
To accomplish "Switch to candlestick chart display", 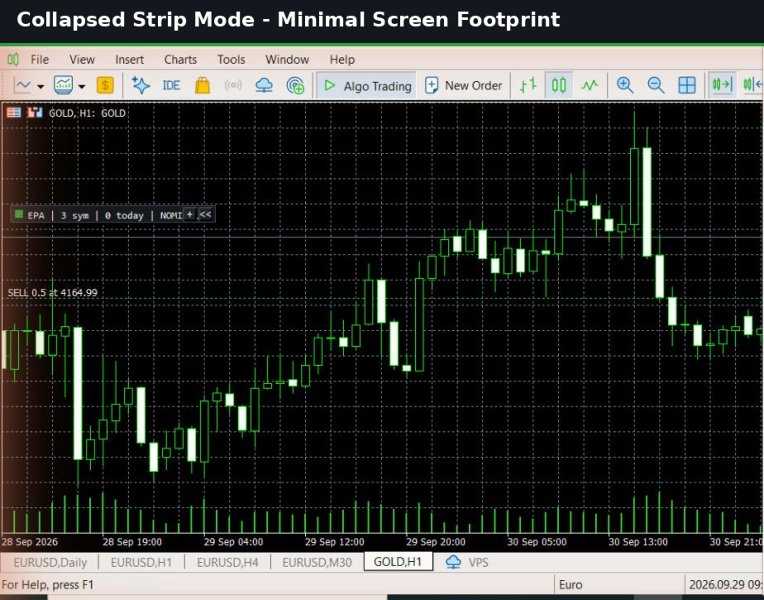I will 559,85.
